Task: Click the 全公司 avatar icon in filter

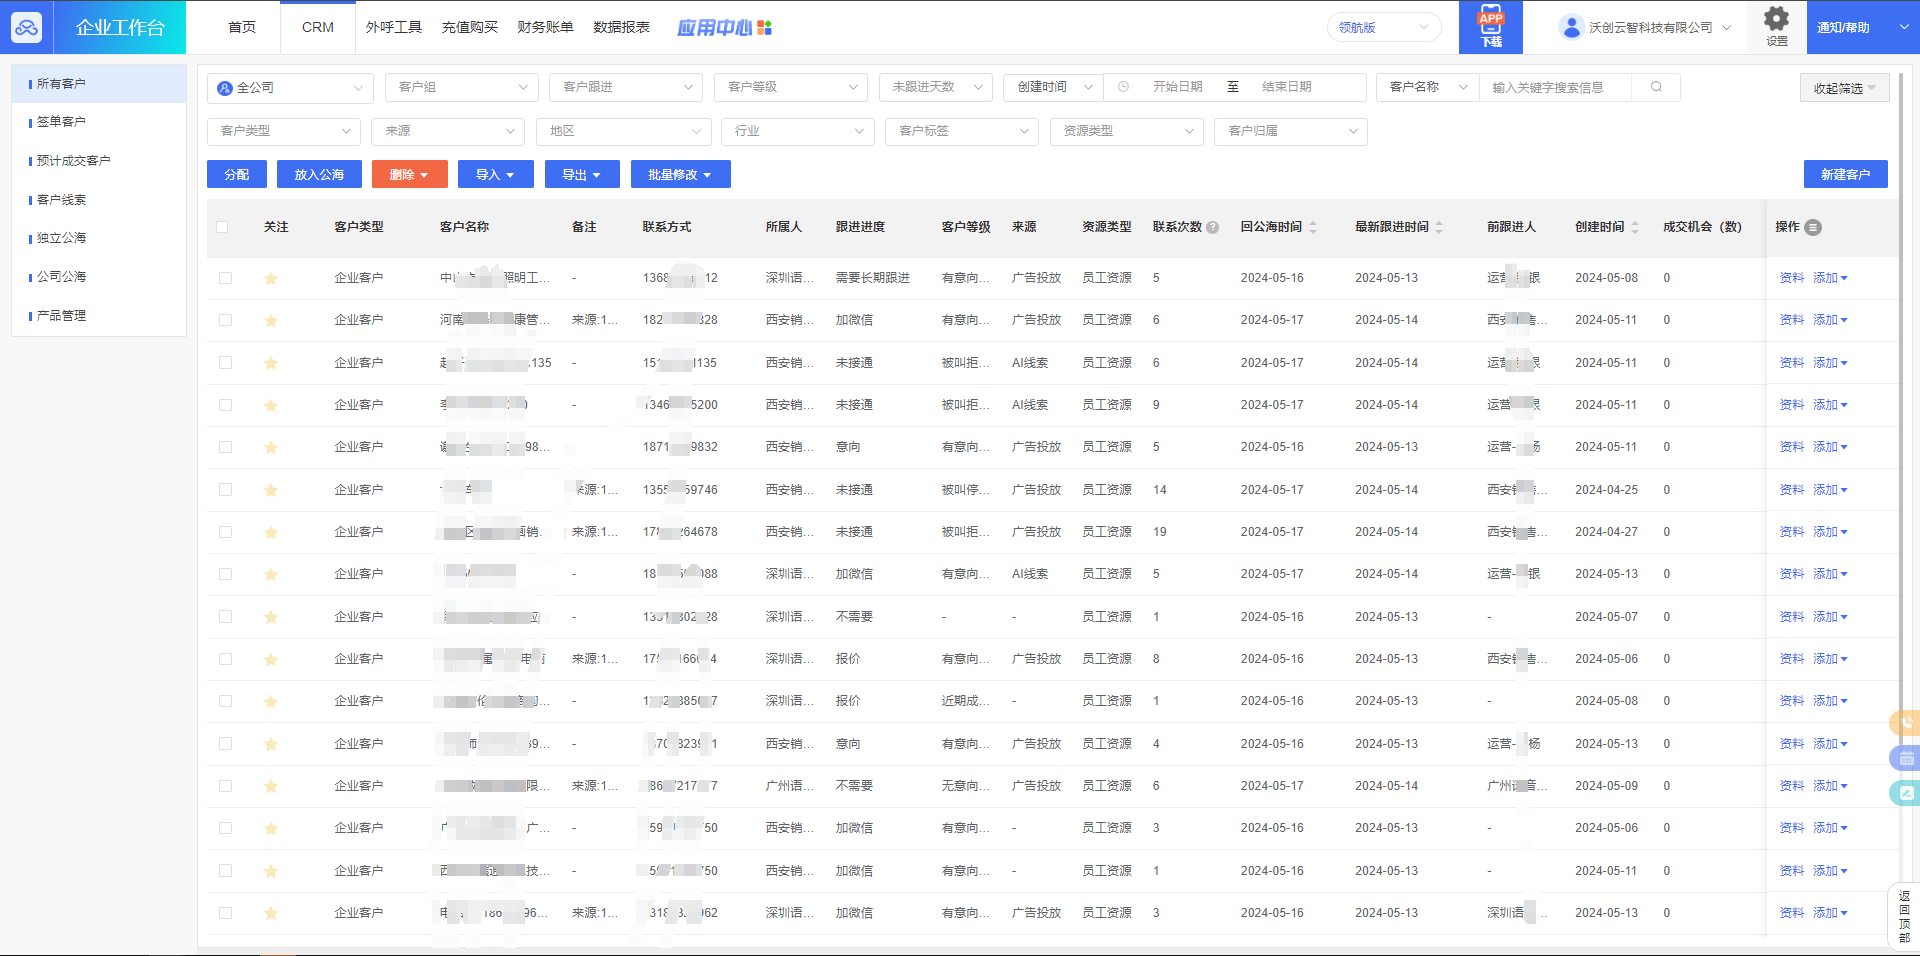Action: coord(225,88)
